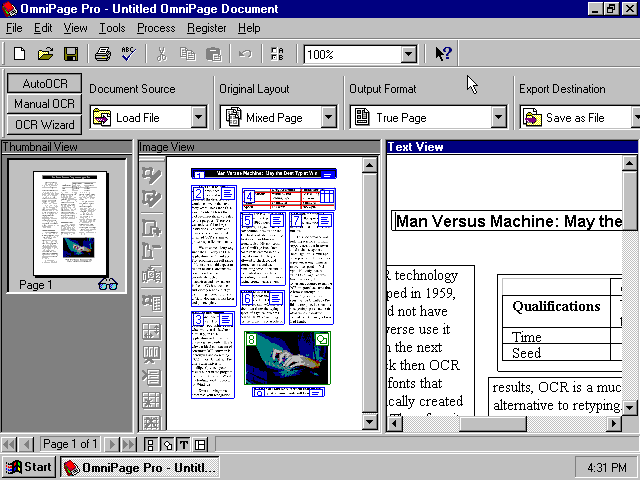Click the Undo arrow icon

tap(245, 54)
